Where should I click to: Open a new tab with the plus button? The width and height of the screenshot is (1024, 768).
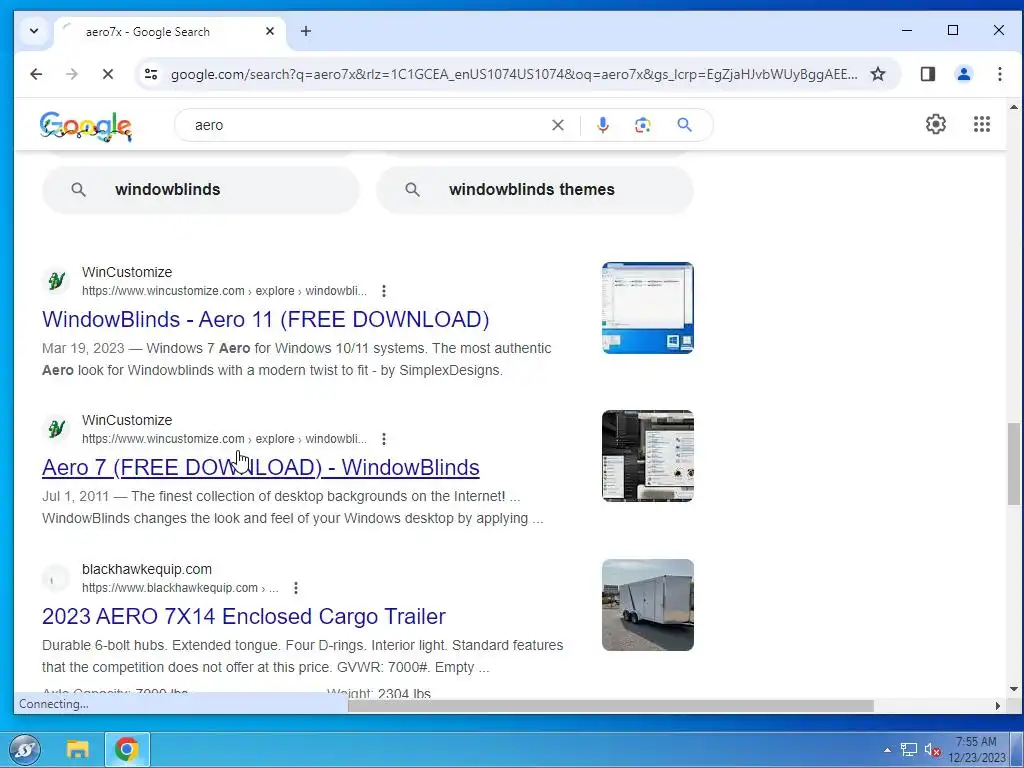[x=306, y=31]
